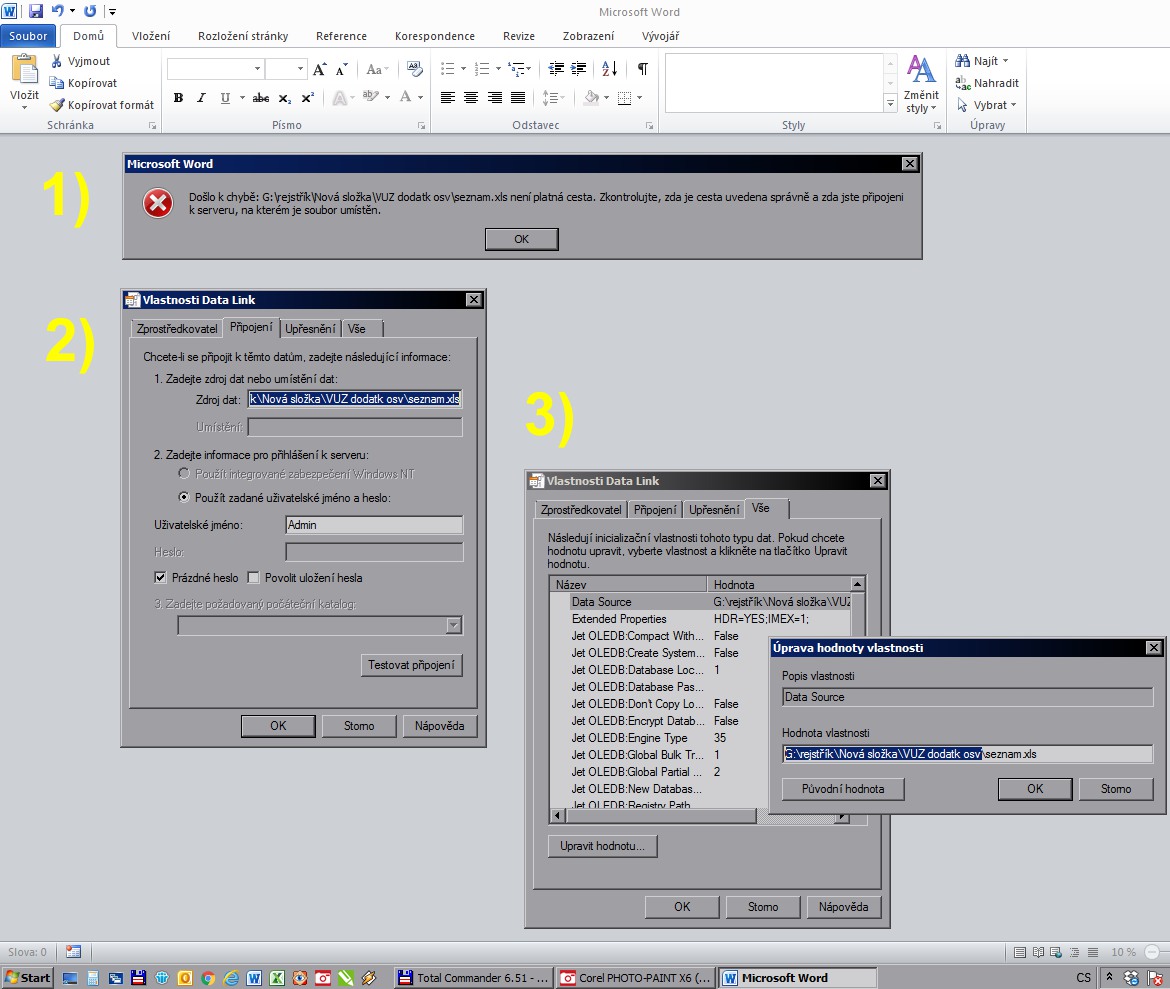Click the Původní hodnota button
The height and width of the screenshot is (989, 1170).
point(843,789)
